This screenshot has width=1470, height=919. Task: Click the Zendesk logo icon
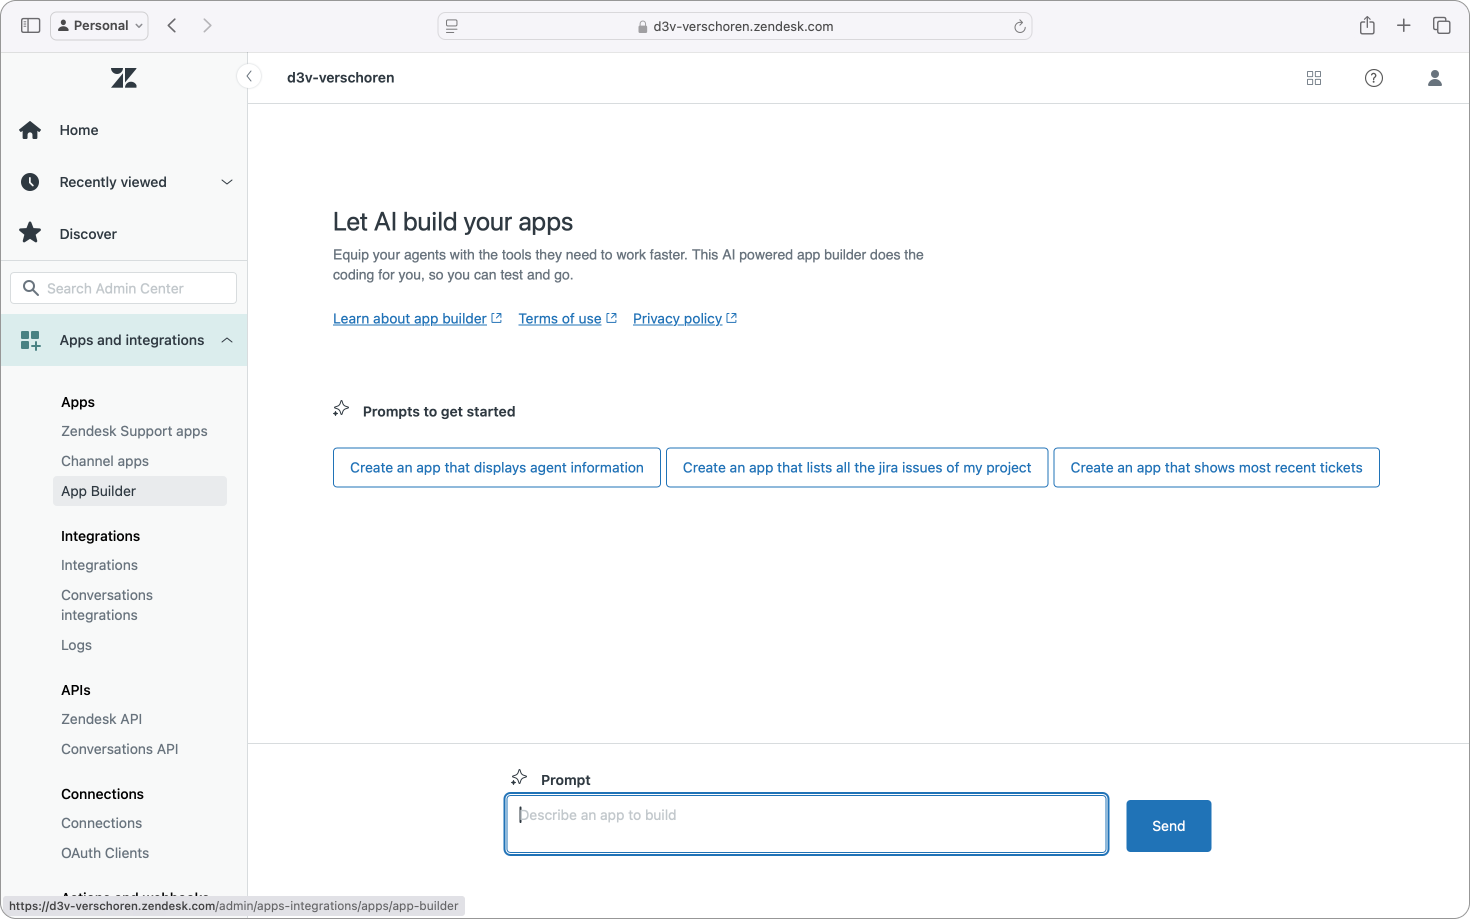coord(124,78)
